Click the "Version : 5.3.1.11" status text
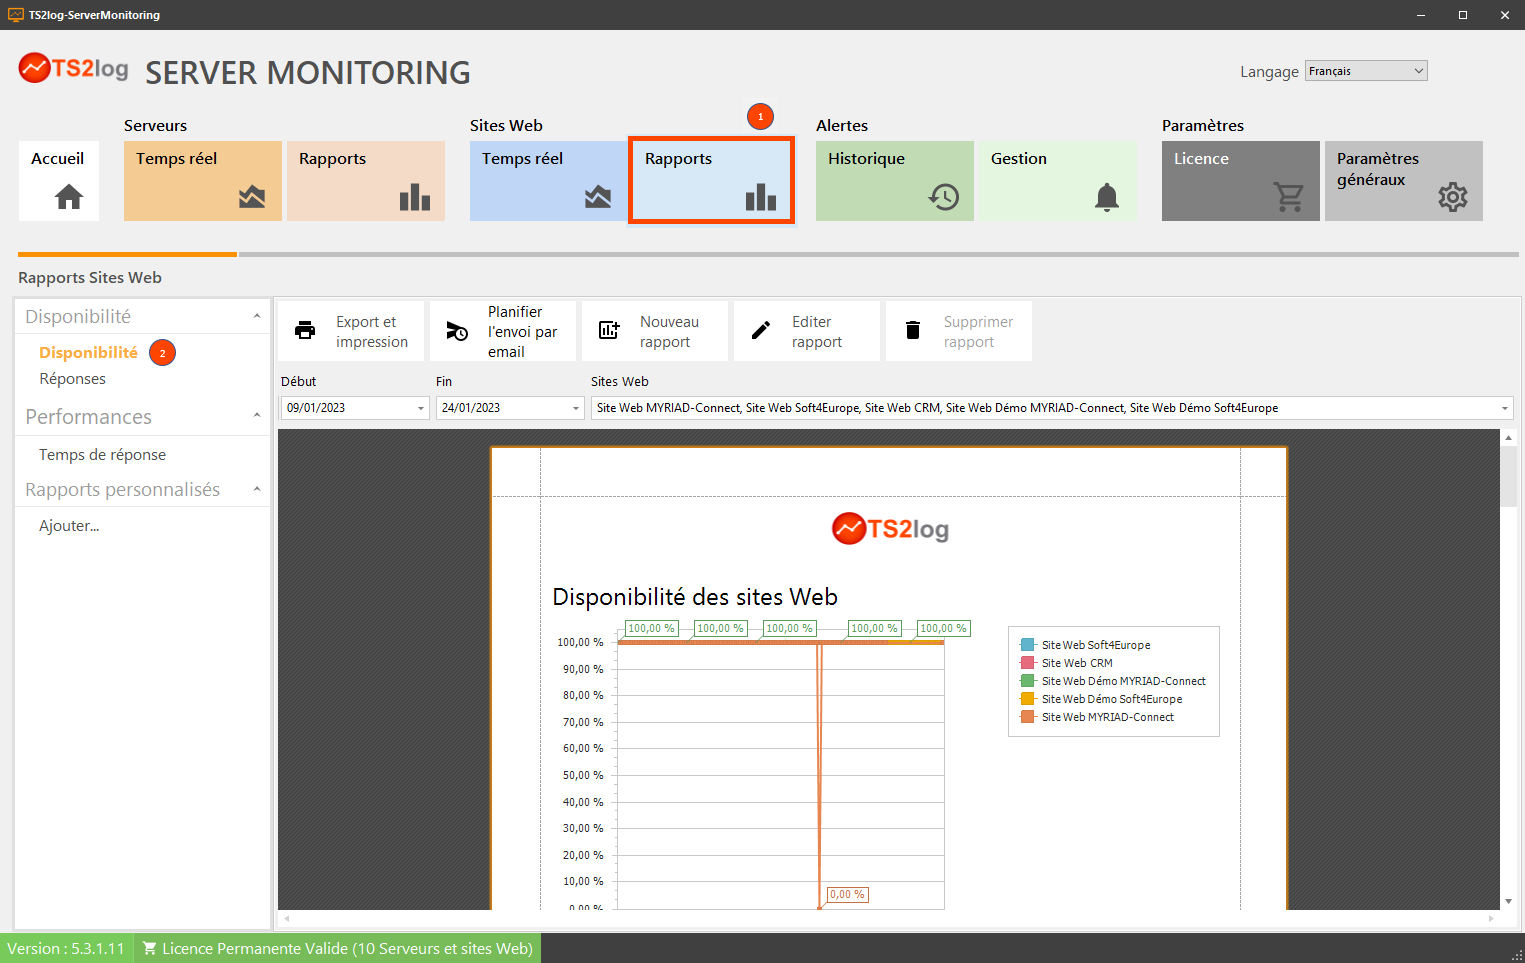The width and height of the screenshot is (1525, 963). pyautogui.click(x=66, y=948)
